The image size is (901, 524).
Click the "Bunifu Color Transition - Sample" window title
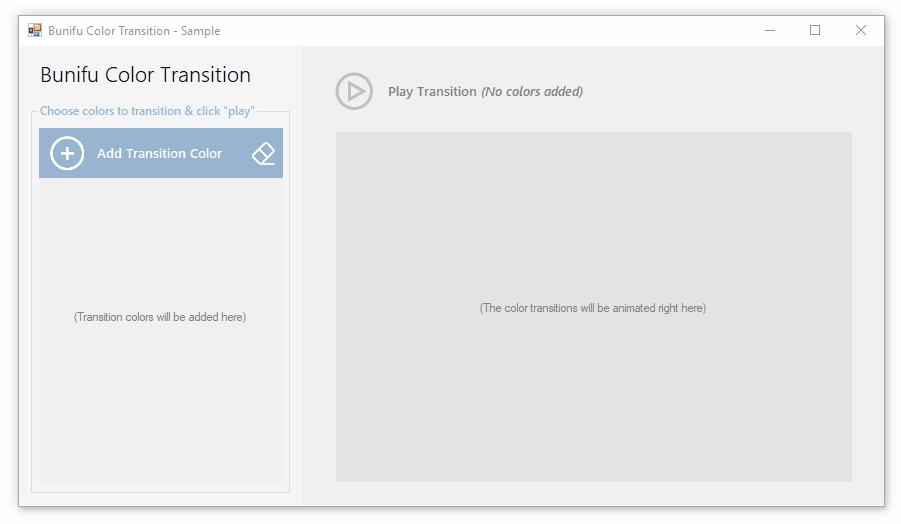(134, 31)
